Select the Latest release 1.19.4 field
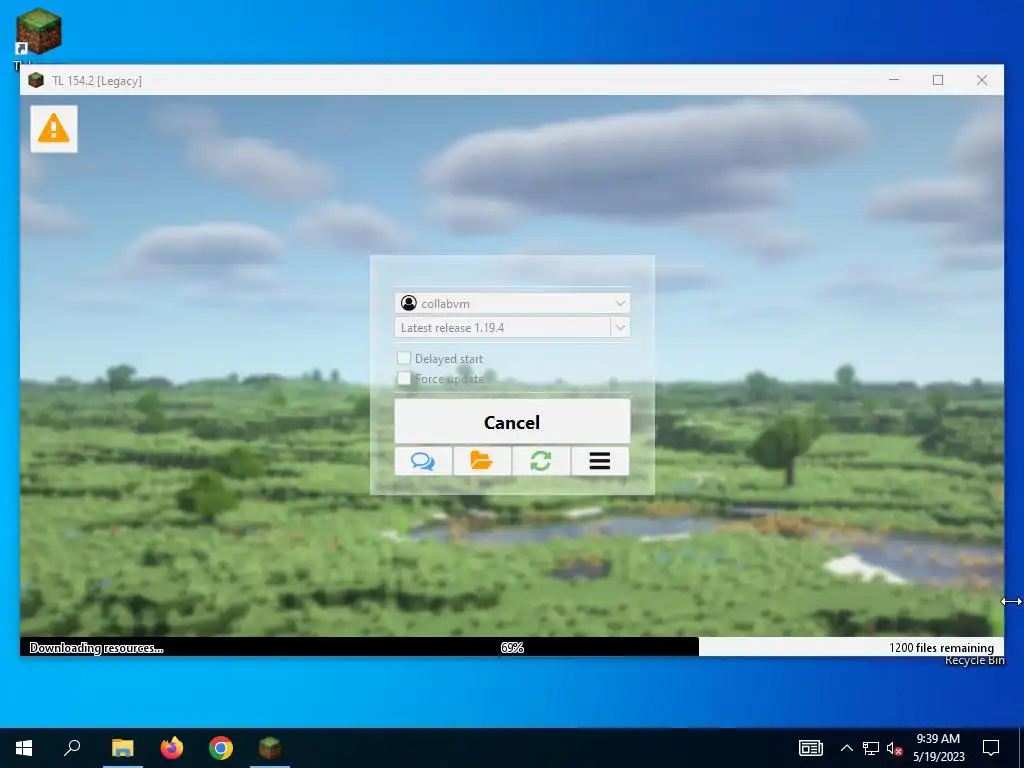Viewport: 1024px width, 768px height. point(503,327)
